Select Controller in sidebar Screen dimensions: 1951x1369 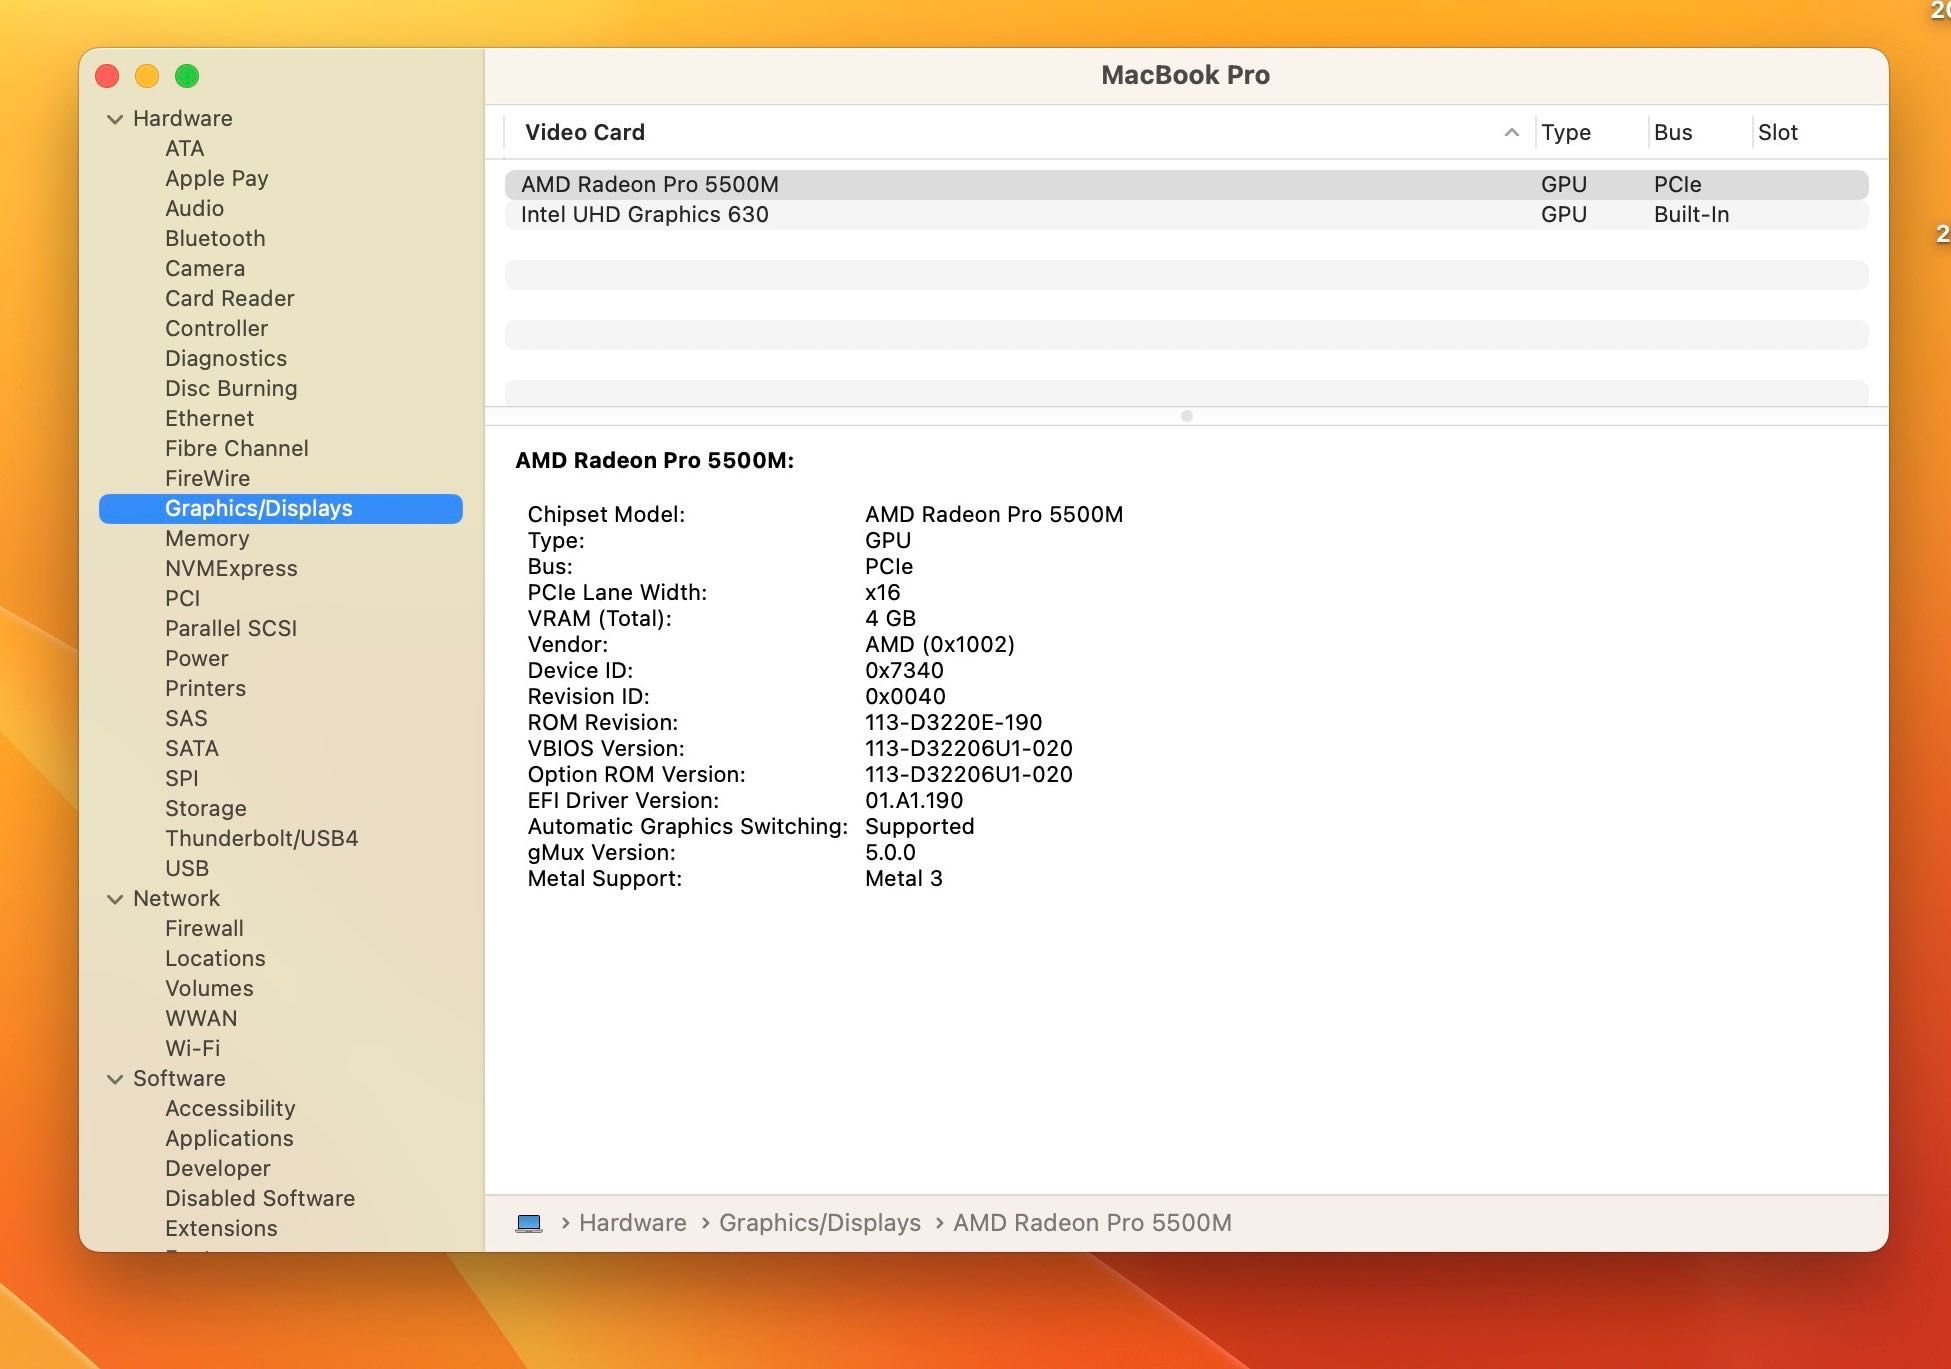(x=216, y=328)
